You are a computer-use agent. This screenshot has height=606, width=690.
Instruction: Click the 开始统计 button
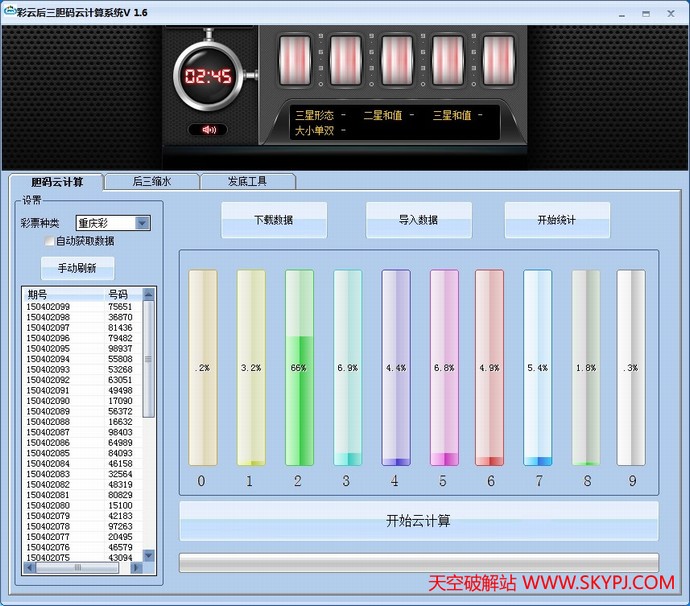[x=557, y=220]
